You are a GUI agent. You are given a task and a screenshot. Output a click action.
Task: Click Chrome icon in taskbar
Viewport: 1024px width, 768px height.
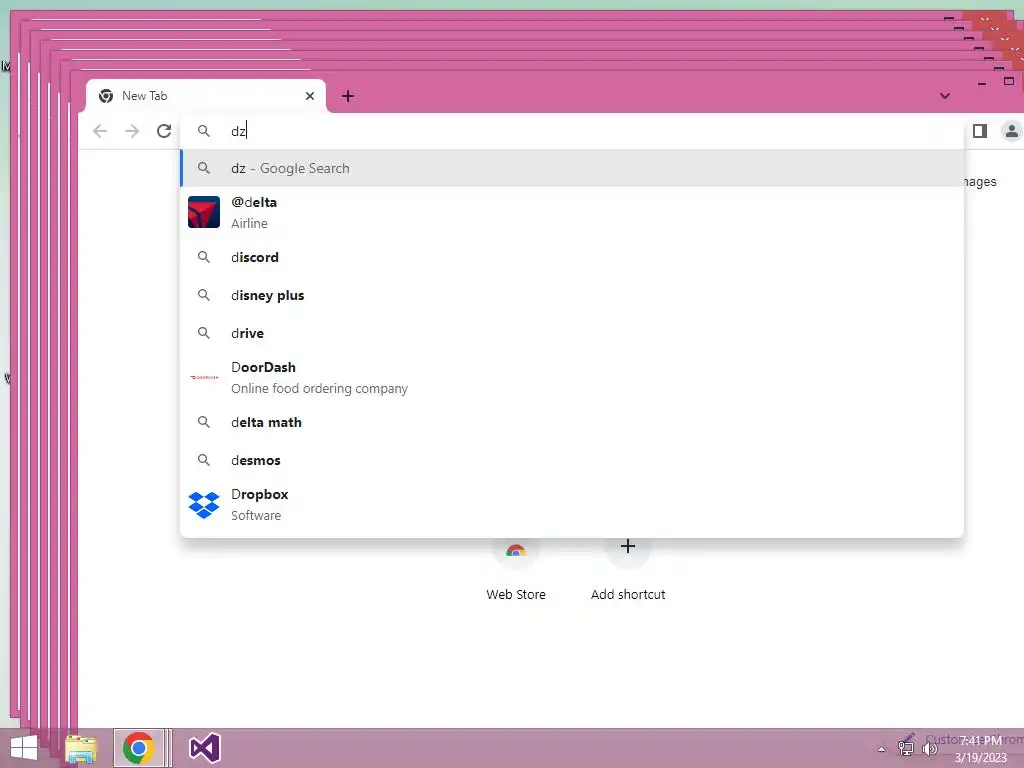coord(138,748)
